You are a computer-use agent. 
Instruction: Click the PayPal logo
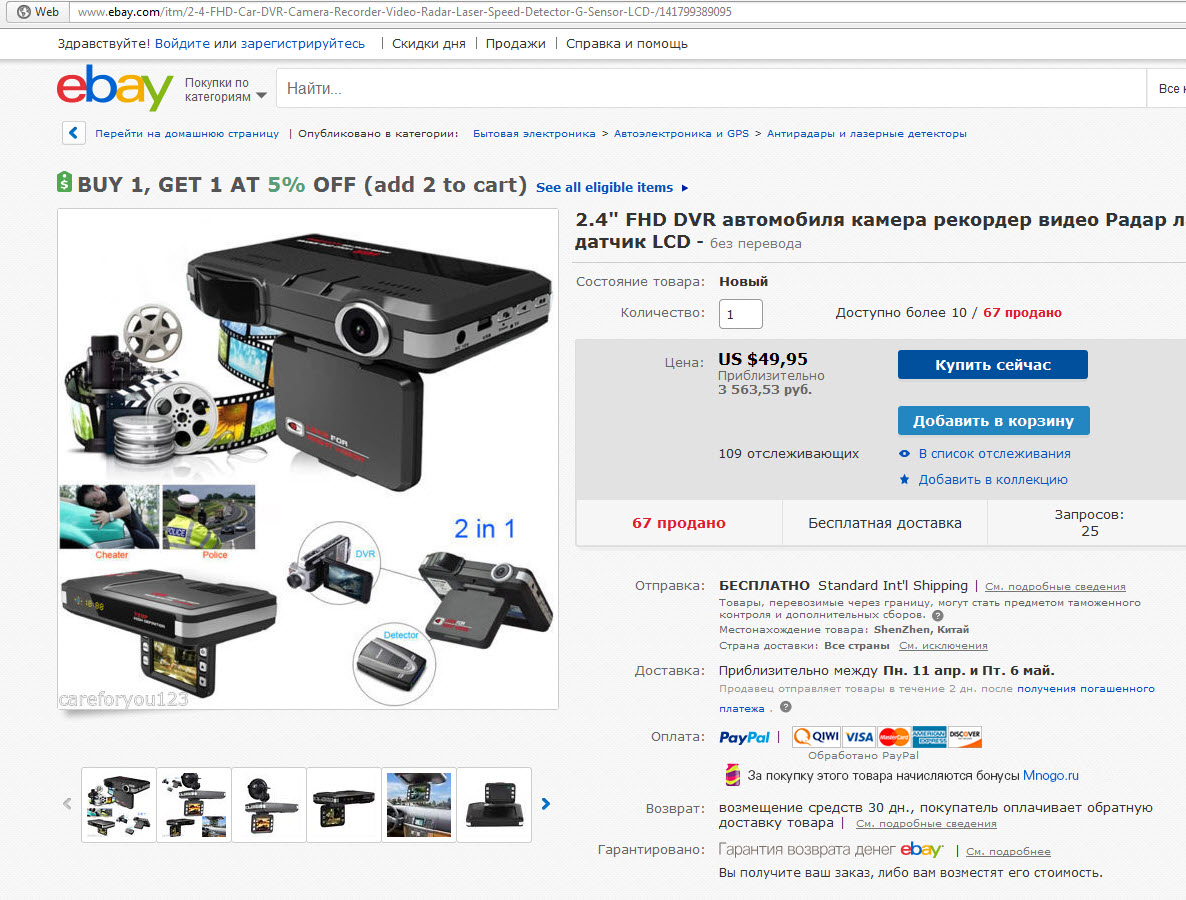tap(744, 737)
